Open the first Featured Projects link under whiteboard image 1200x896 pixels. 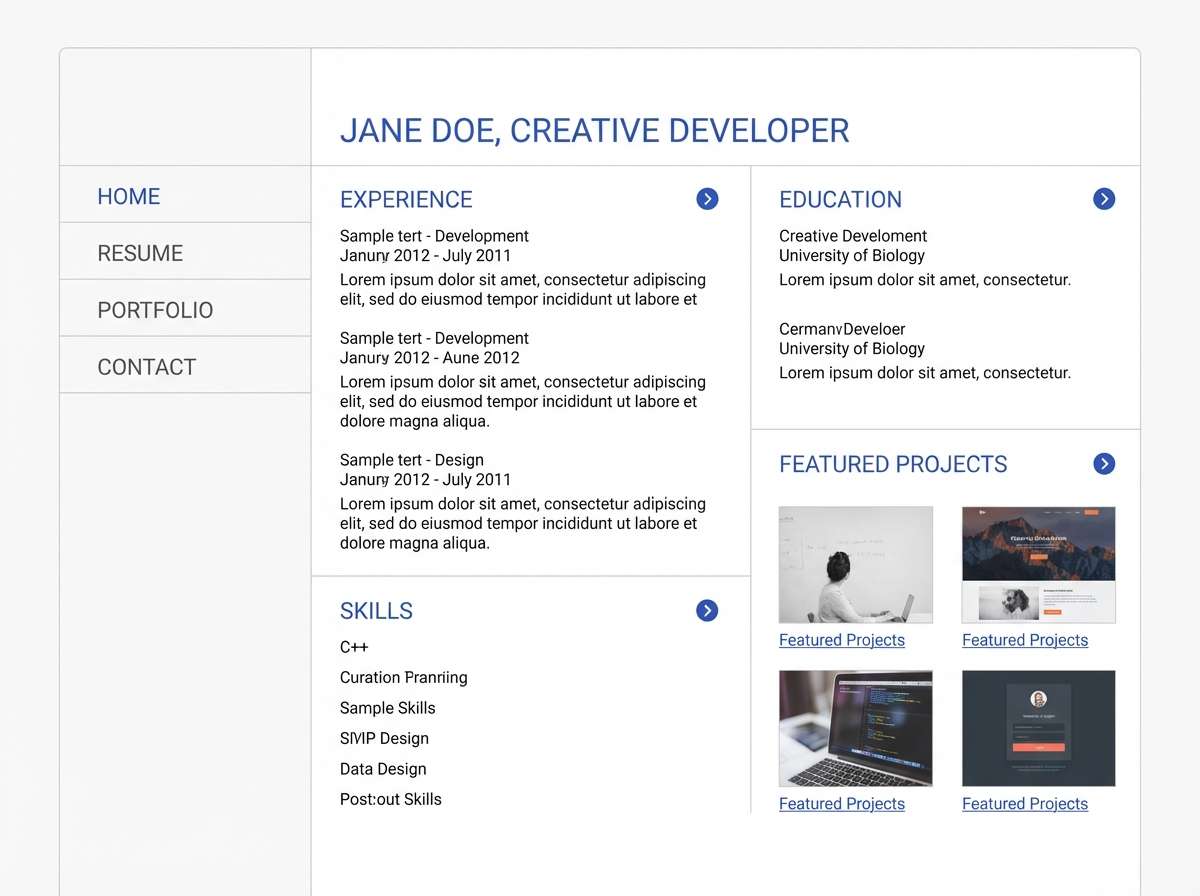coord(841,640)
